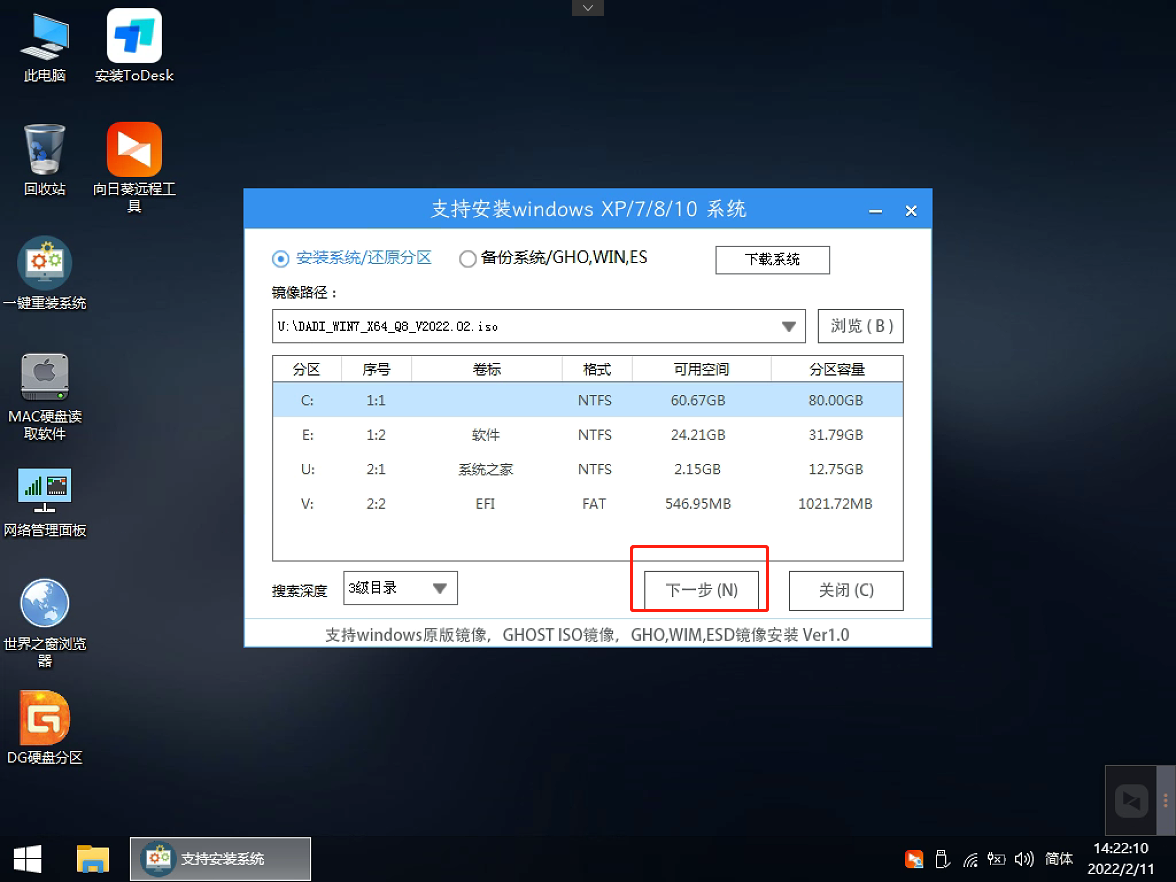Screen dimensions: 1176x882
Task: Click the battery status tray icon
Action: point(997,860)
